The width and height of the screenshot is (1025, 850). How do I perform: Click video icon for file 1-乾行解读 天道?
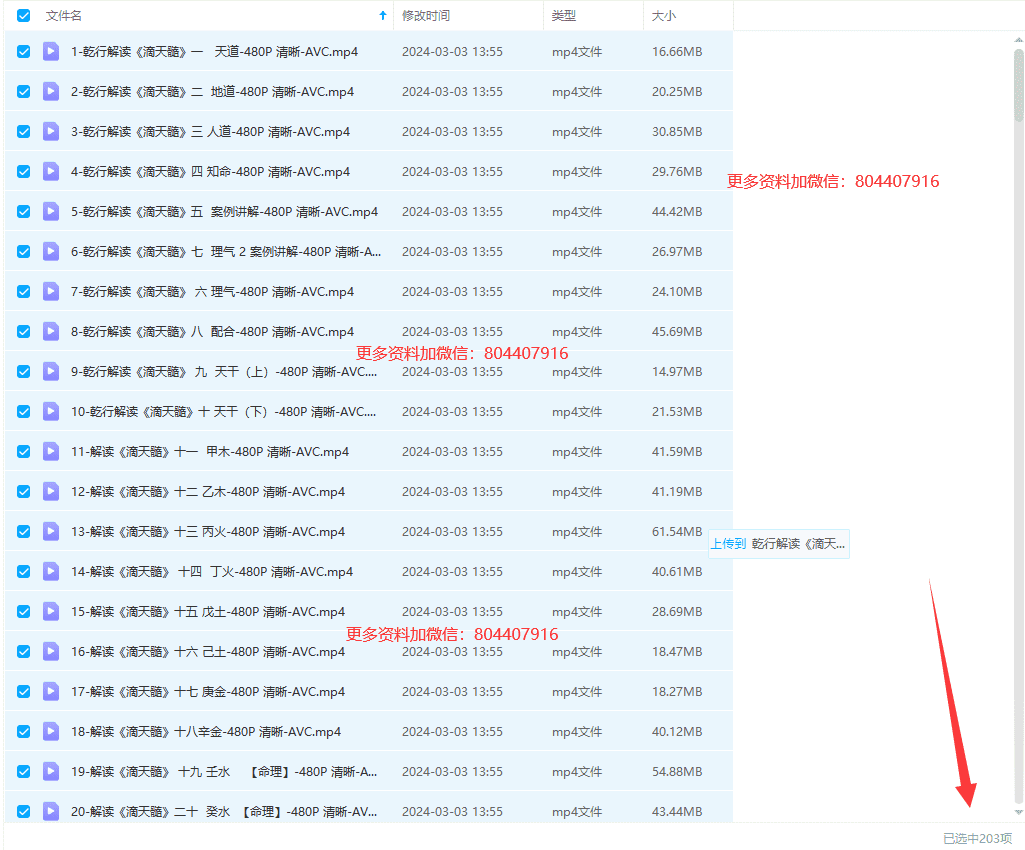tap(51, 52)
